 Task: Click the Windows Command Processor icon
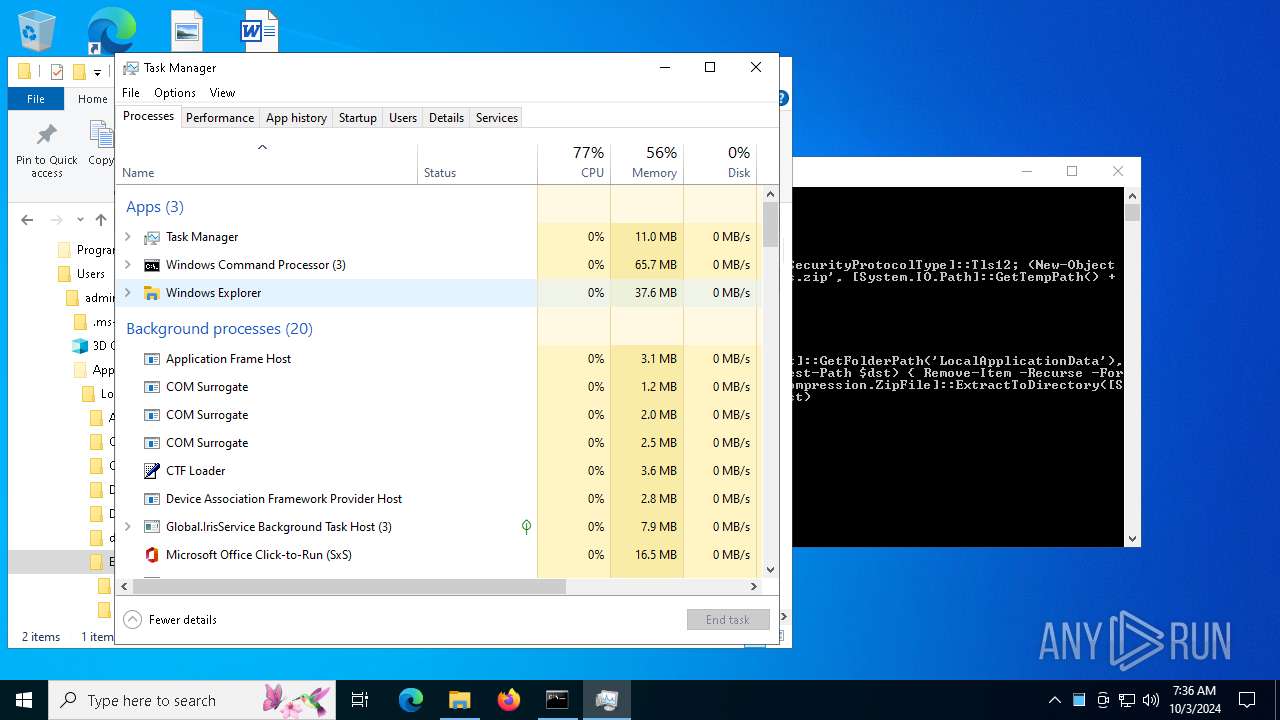click(152, 265)
